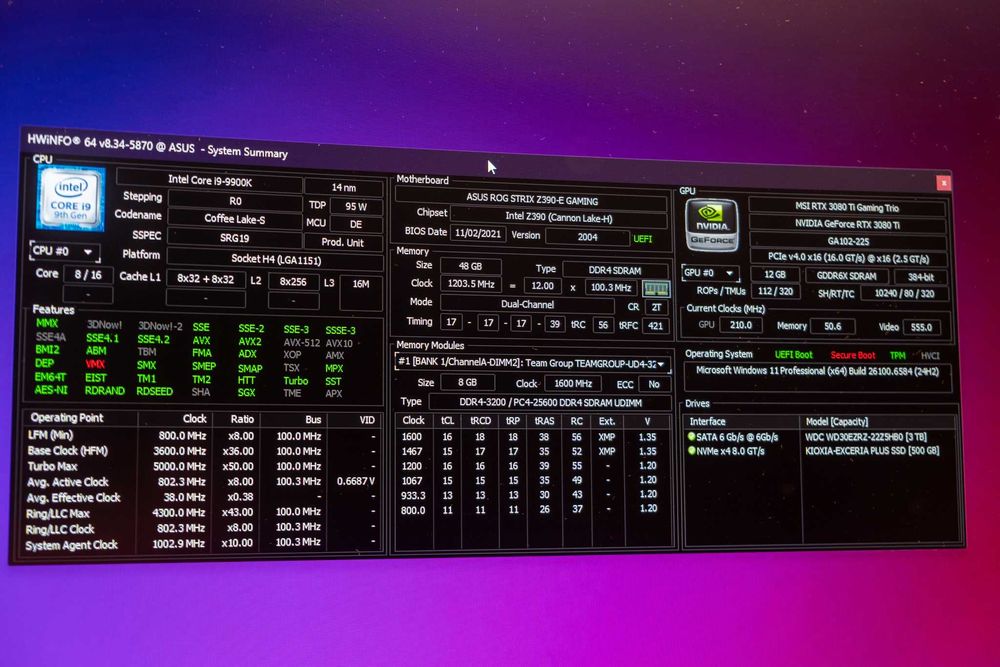Click the GA102-225 GPU chip field
This screenshot has height=667, width=1000.
point(848,241)
